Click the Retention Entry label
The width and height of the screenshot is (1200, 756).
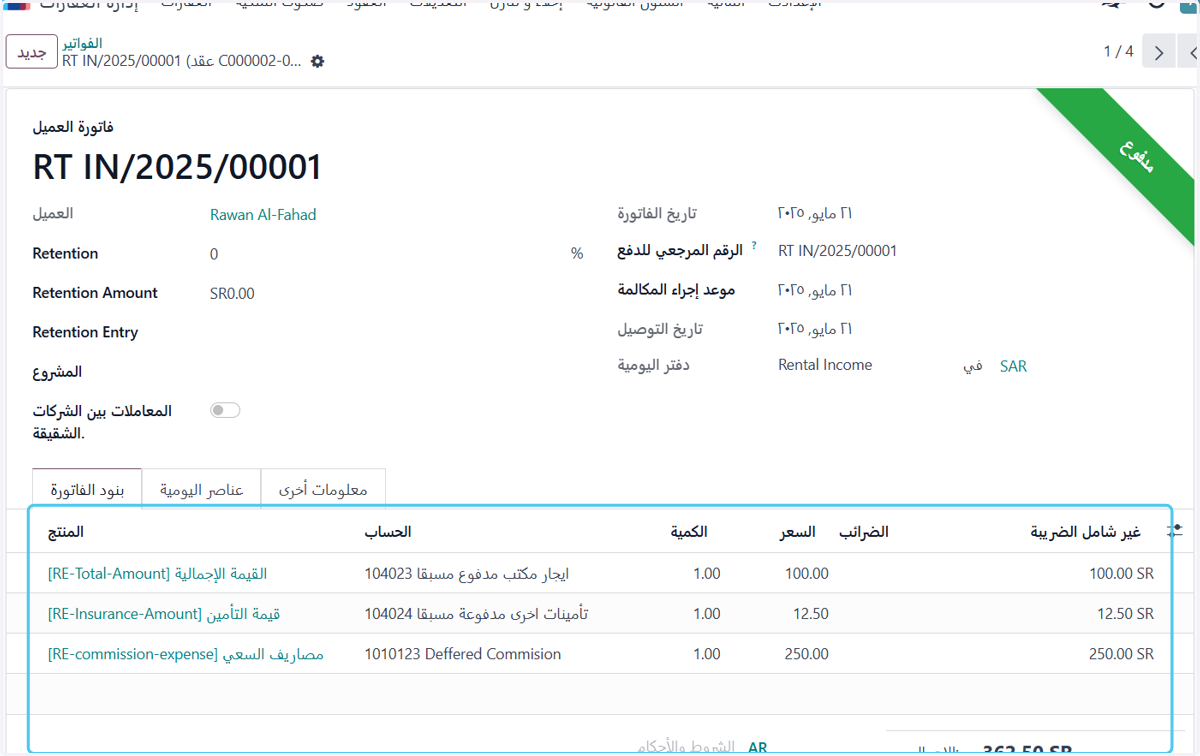[85, 333]
